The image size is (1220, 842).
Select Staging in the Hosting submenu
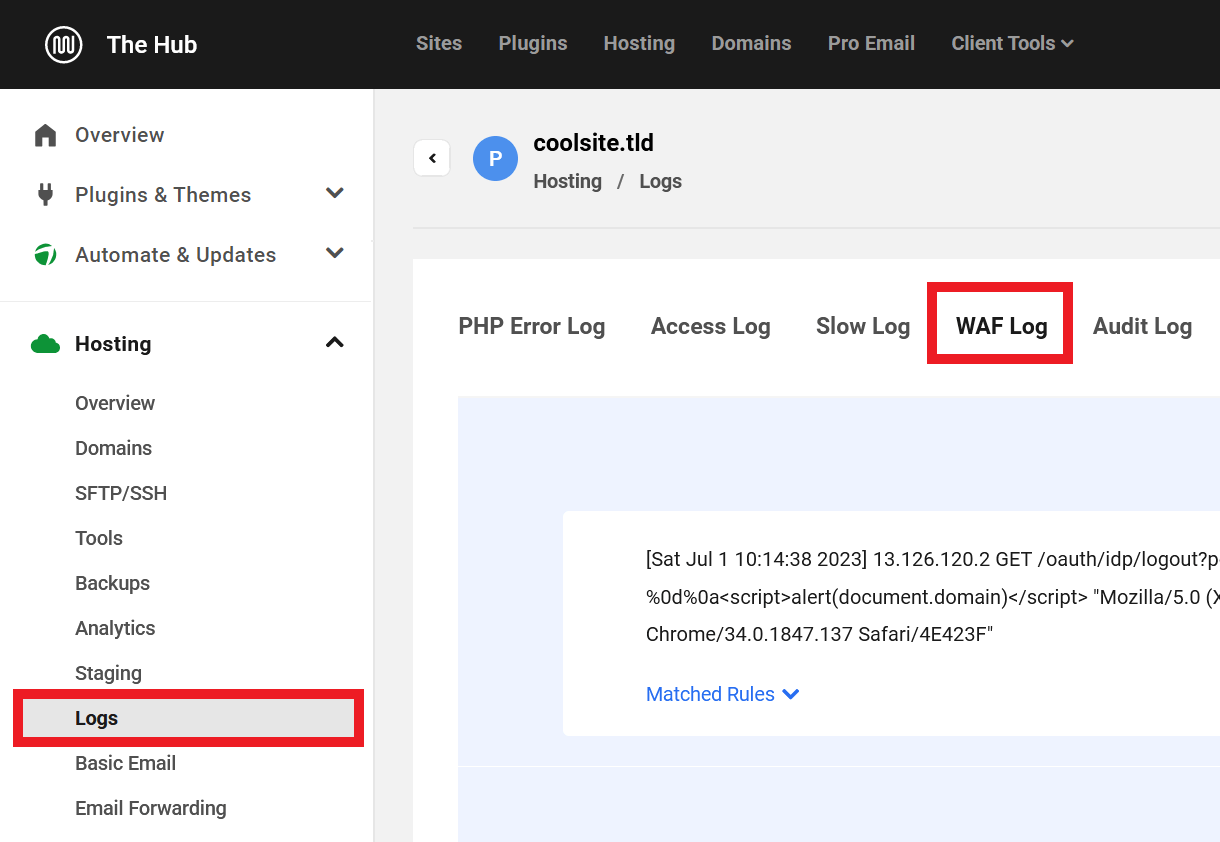(x=108, y=673)
